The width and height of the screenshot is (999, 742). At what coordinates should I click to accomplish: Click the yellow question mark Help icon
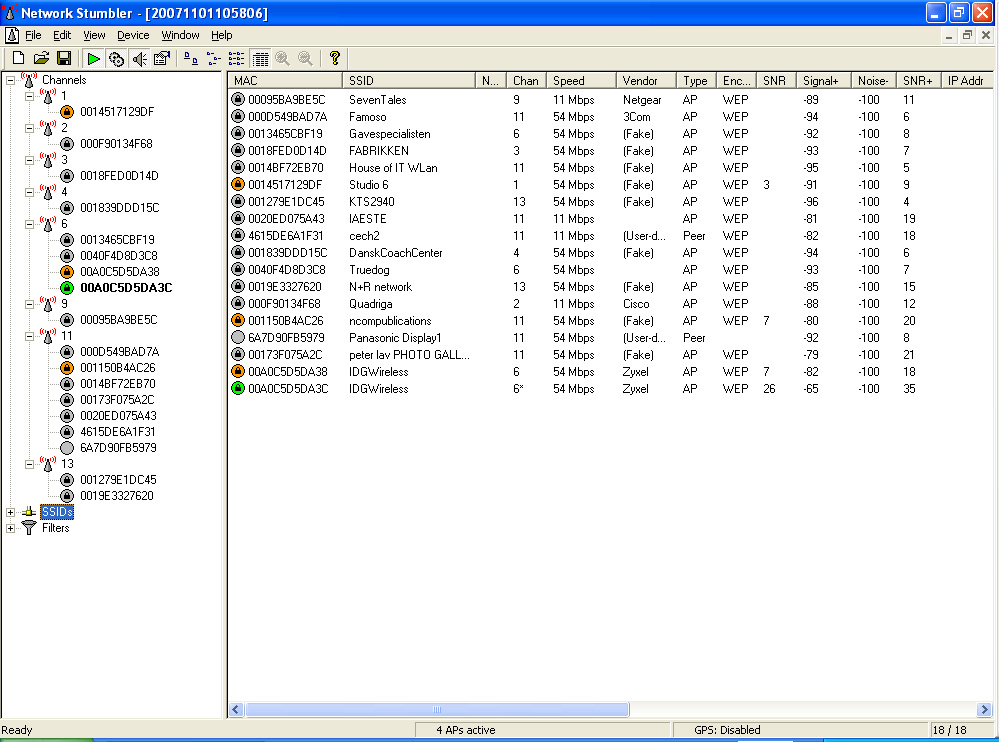pyautogui.click(x=335, y=59)
